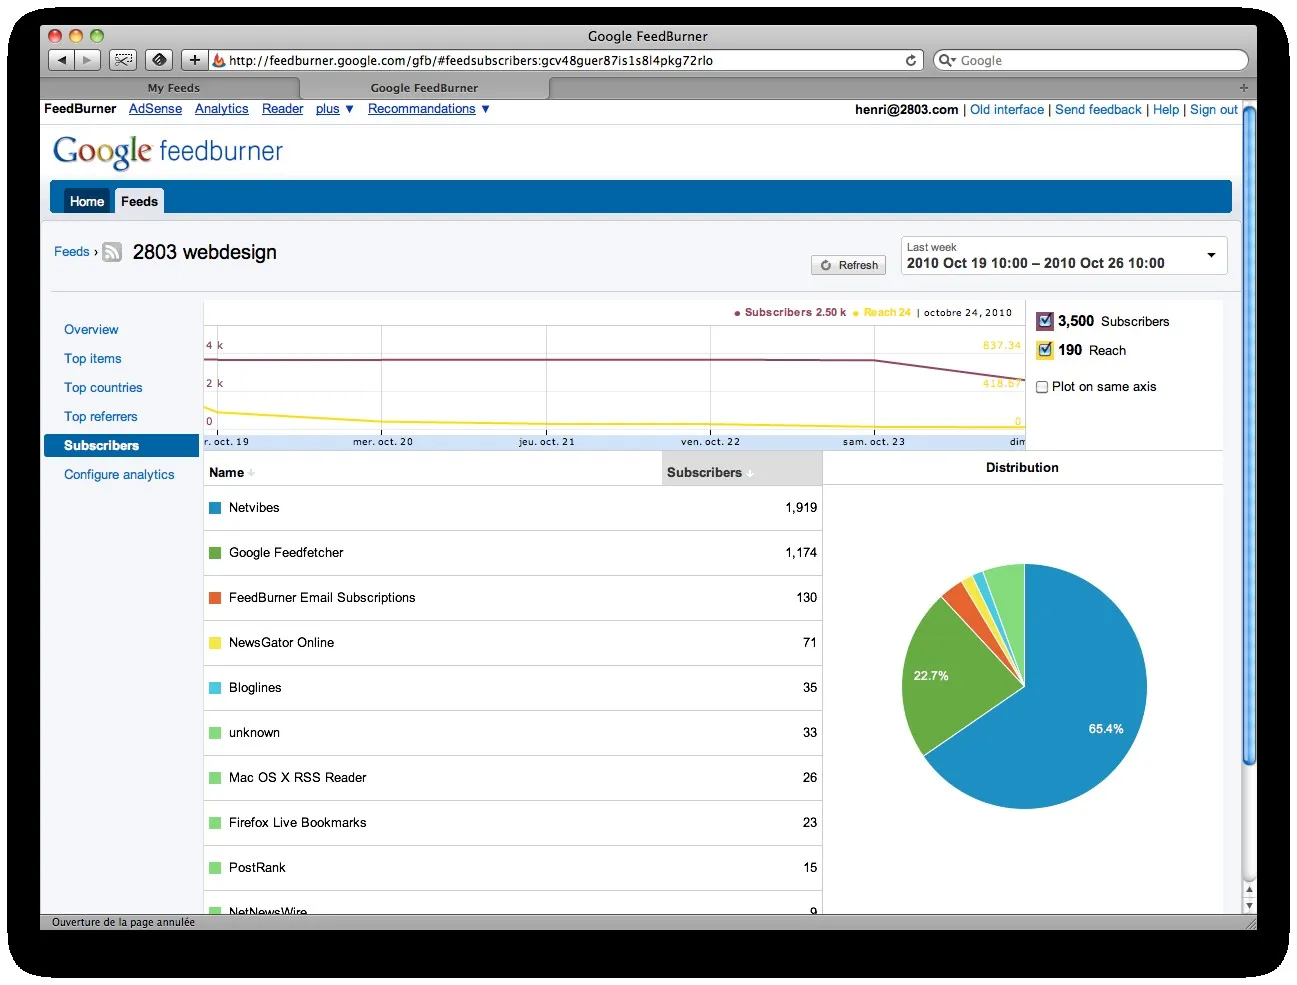Viewport: 1297px width, 985px height.
Task: Add bookmark with the plus toolbar button
Action: tap(195, 60)
